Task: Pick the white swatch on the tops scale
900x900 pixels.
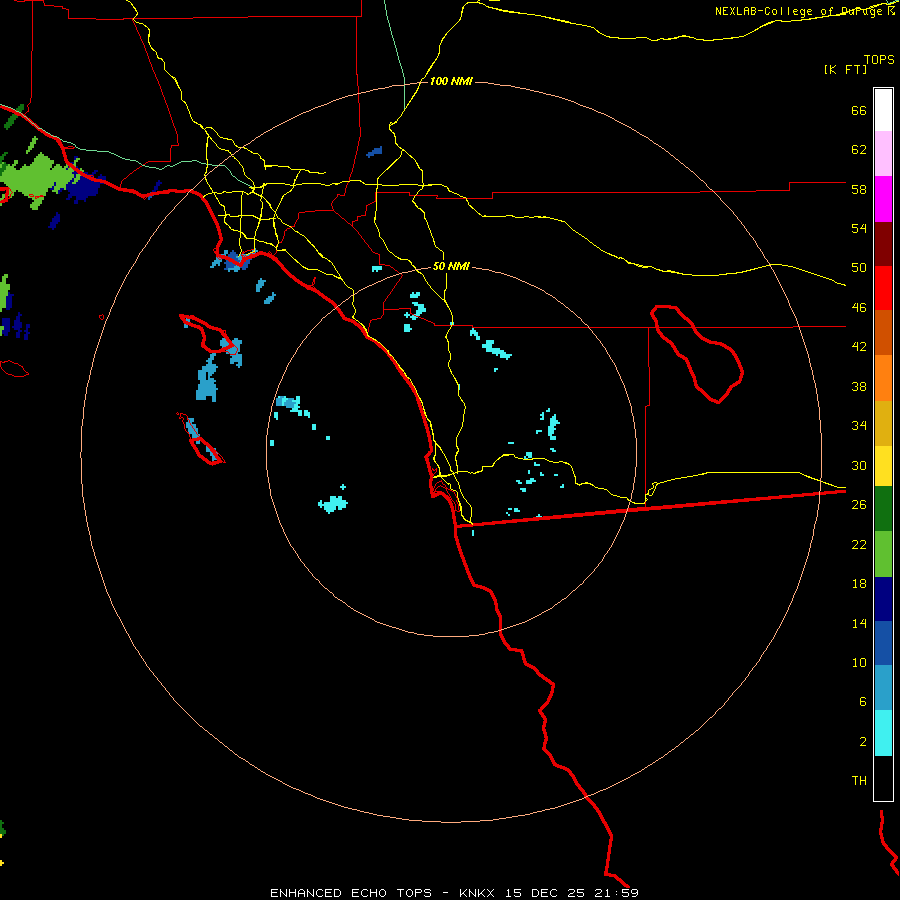Action: 883,110
